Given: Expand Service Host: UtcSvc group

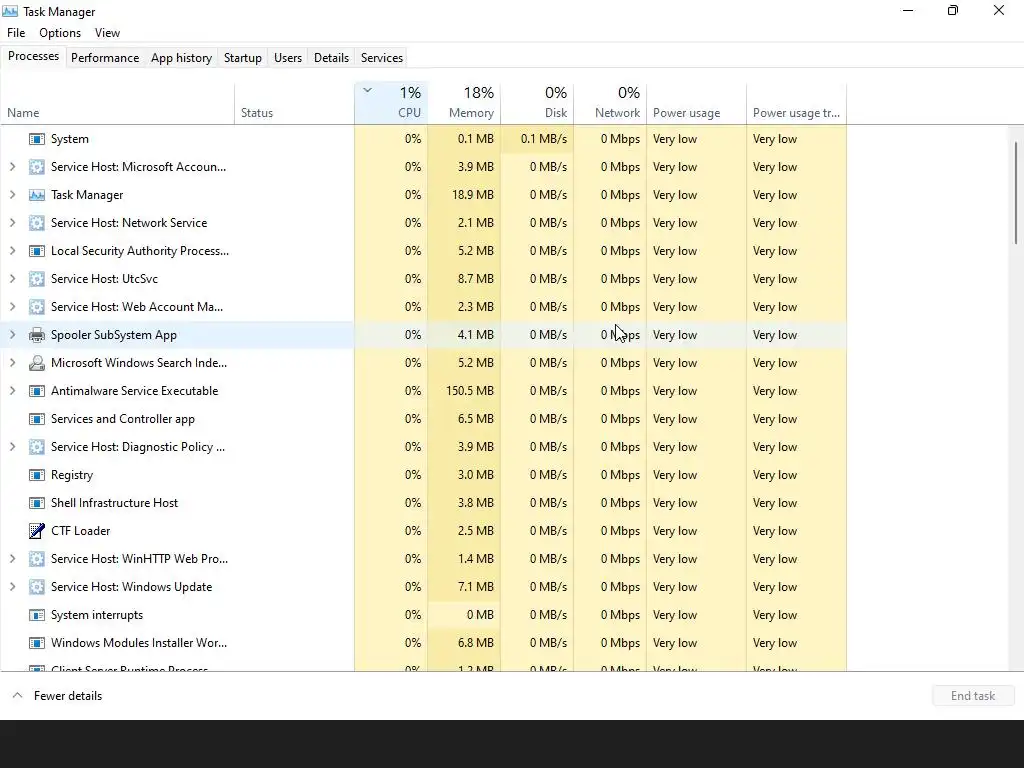Looking at the screenshot, I should coord(12,279).
